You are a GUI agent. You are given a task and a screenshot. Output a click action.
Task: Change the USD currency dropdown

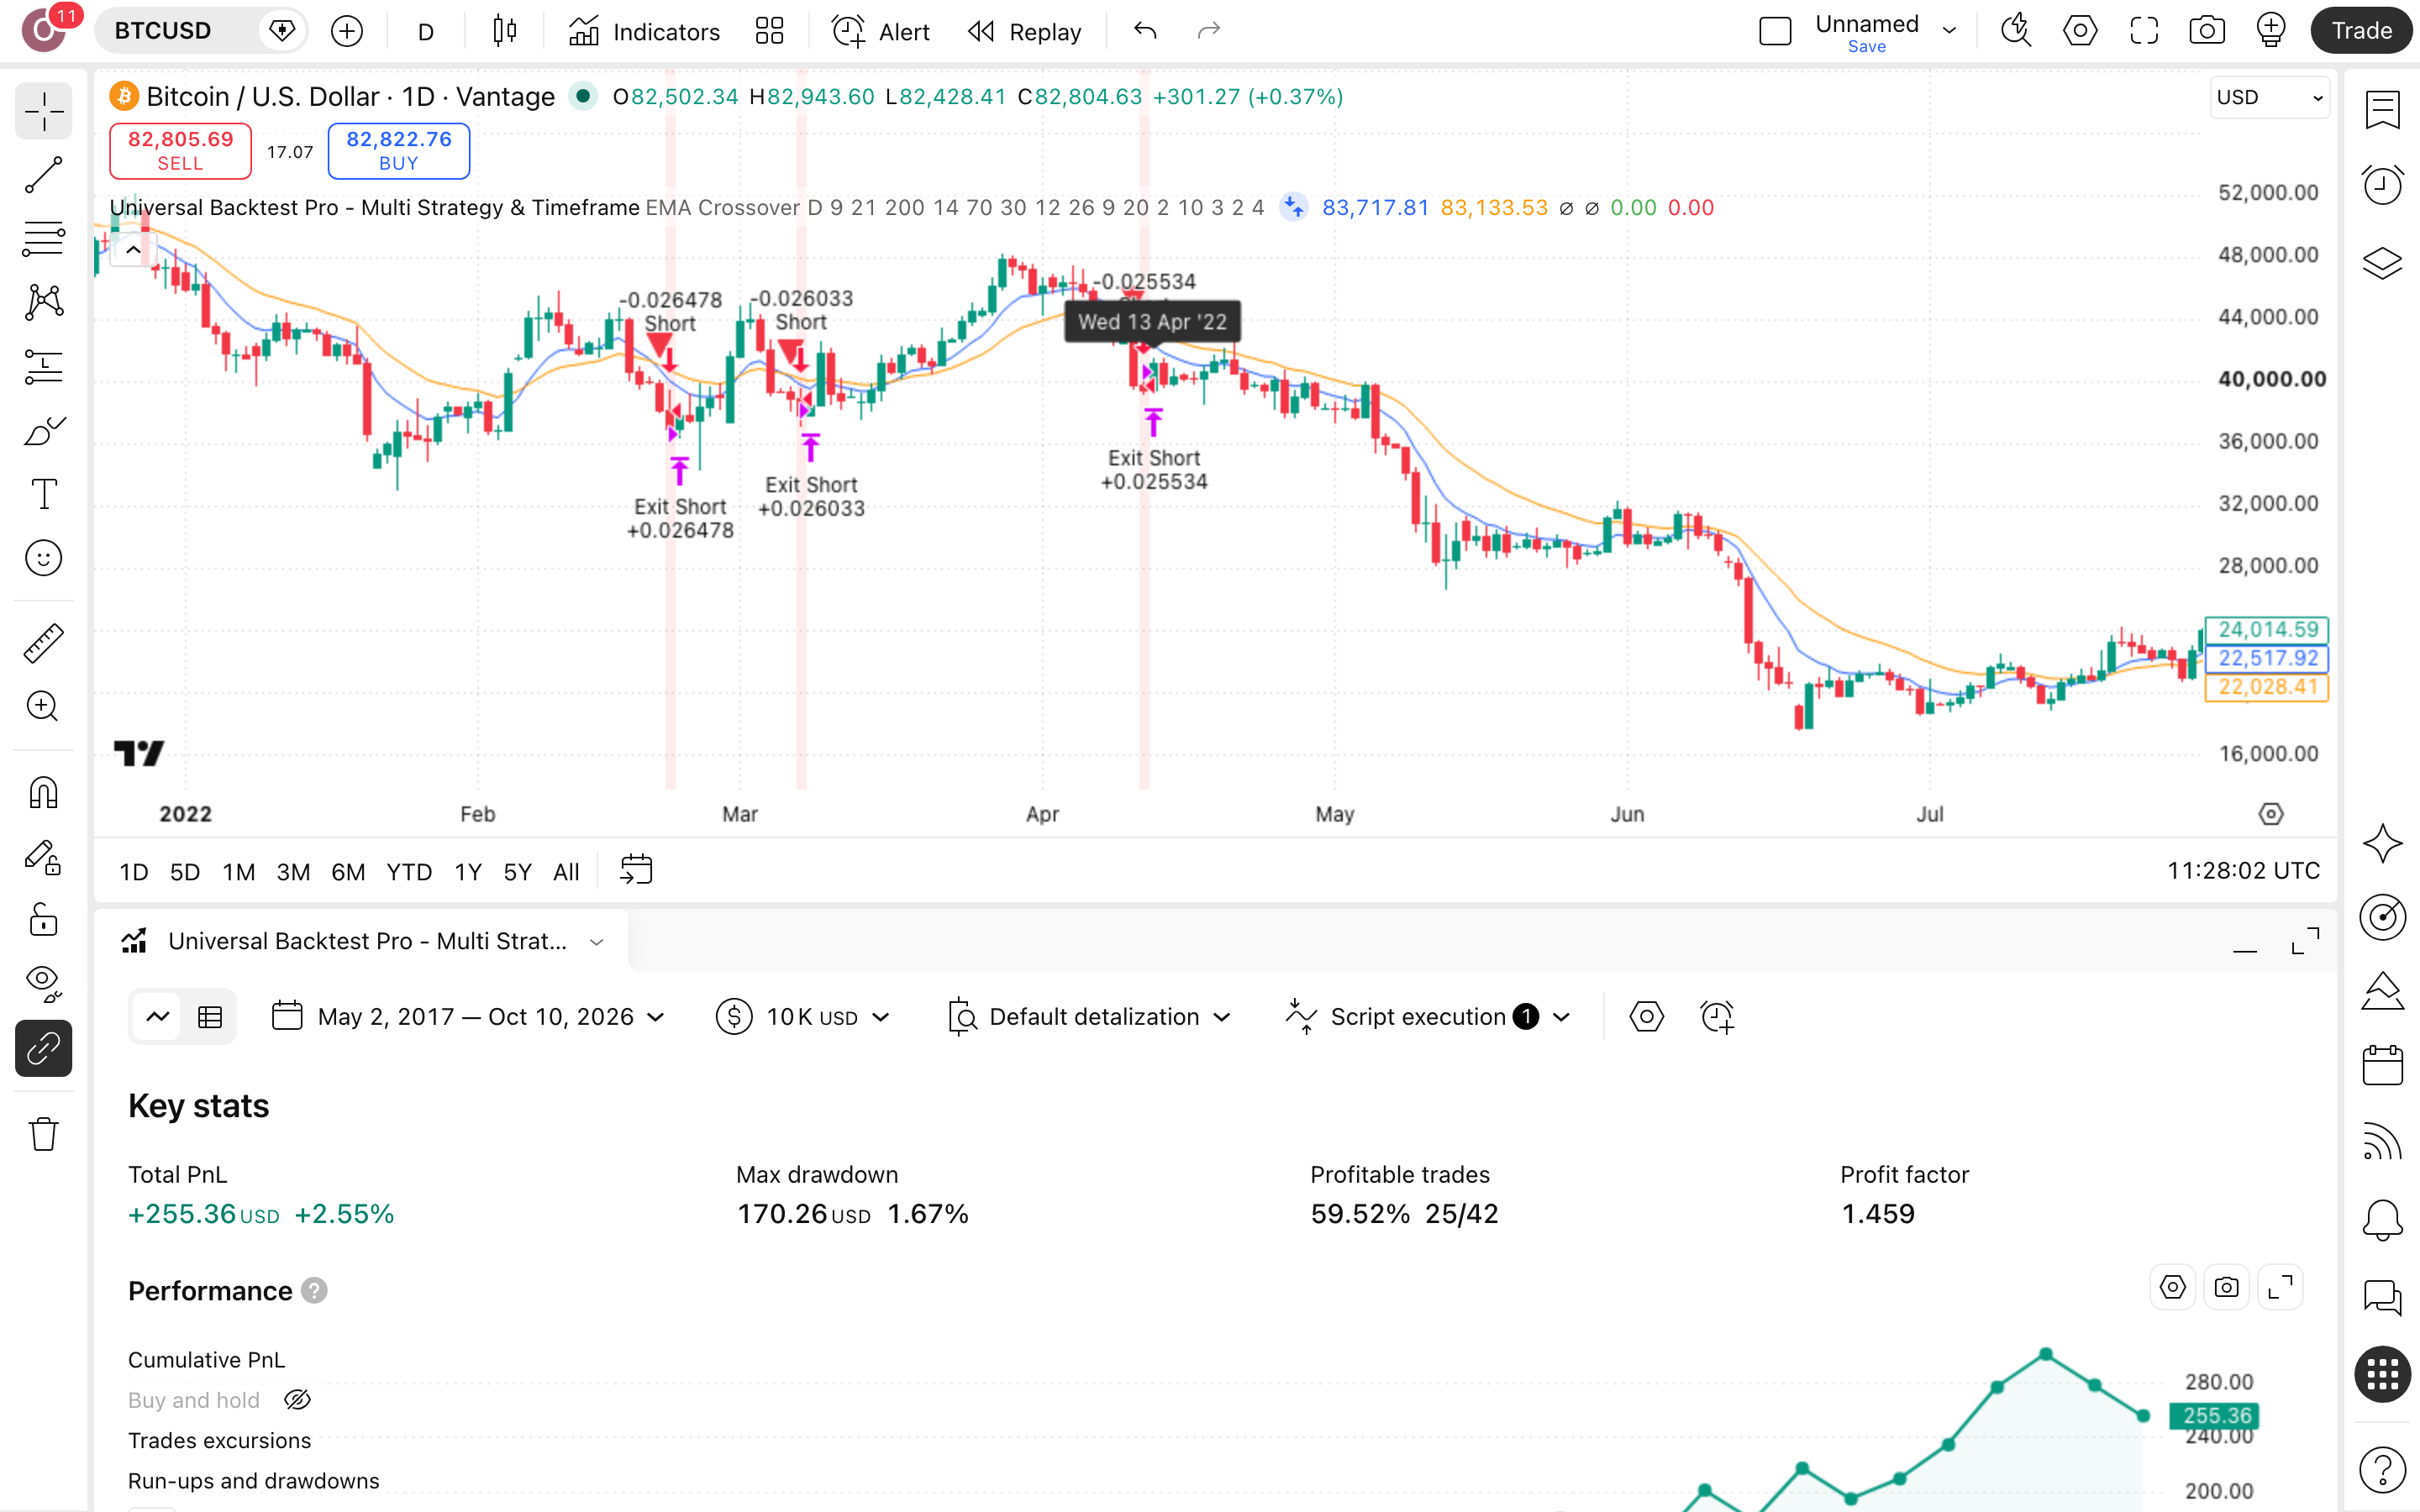2269,97
